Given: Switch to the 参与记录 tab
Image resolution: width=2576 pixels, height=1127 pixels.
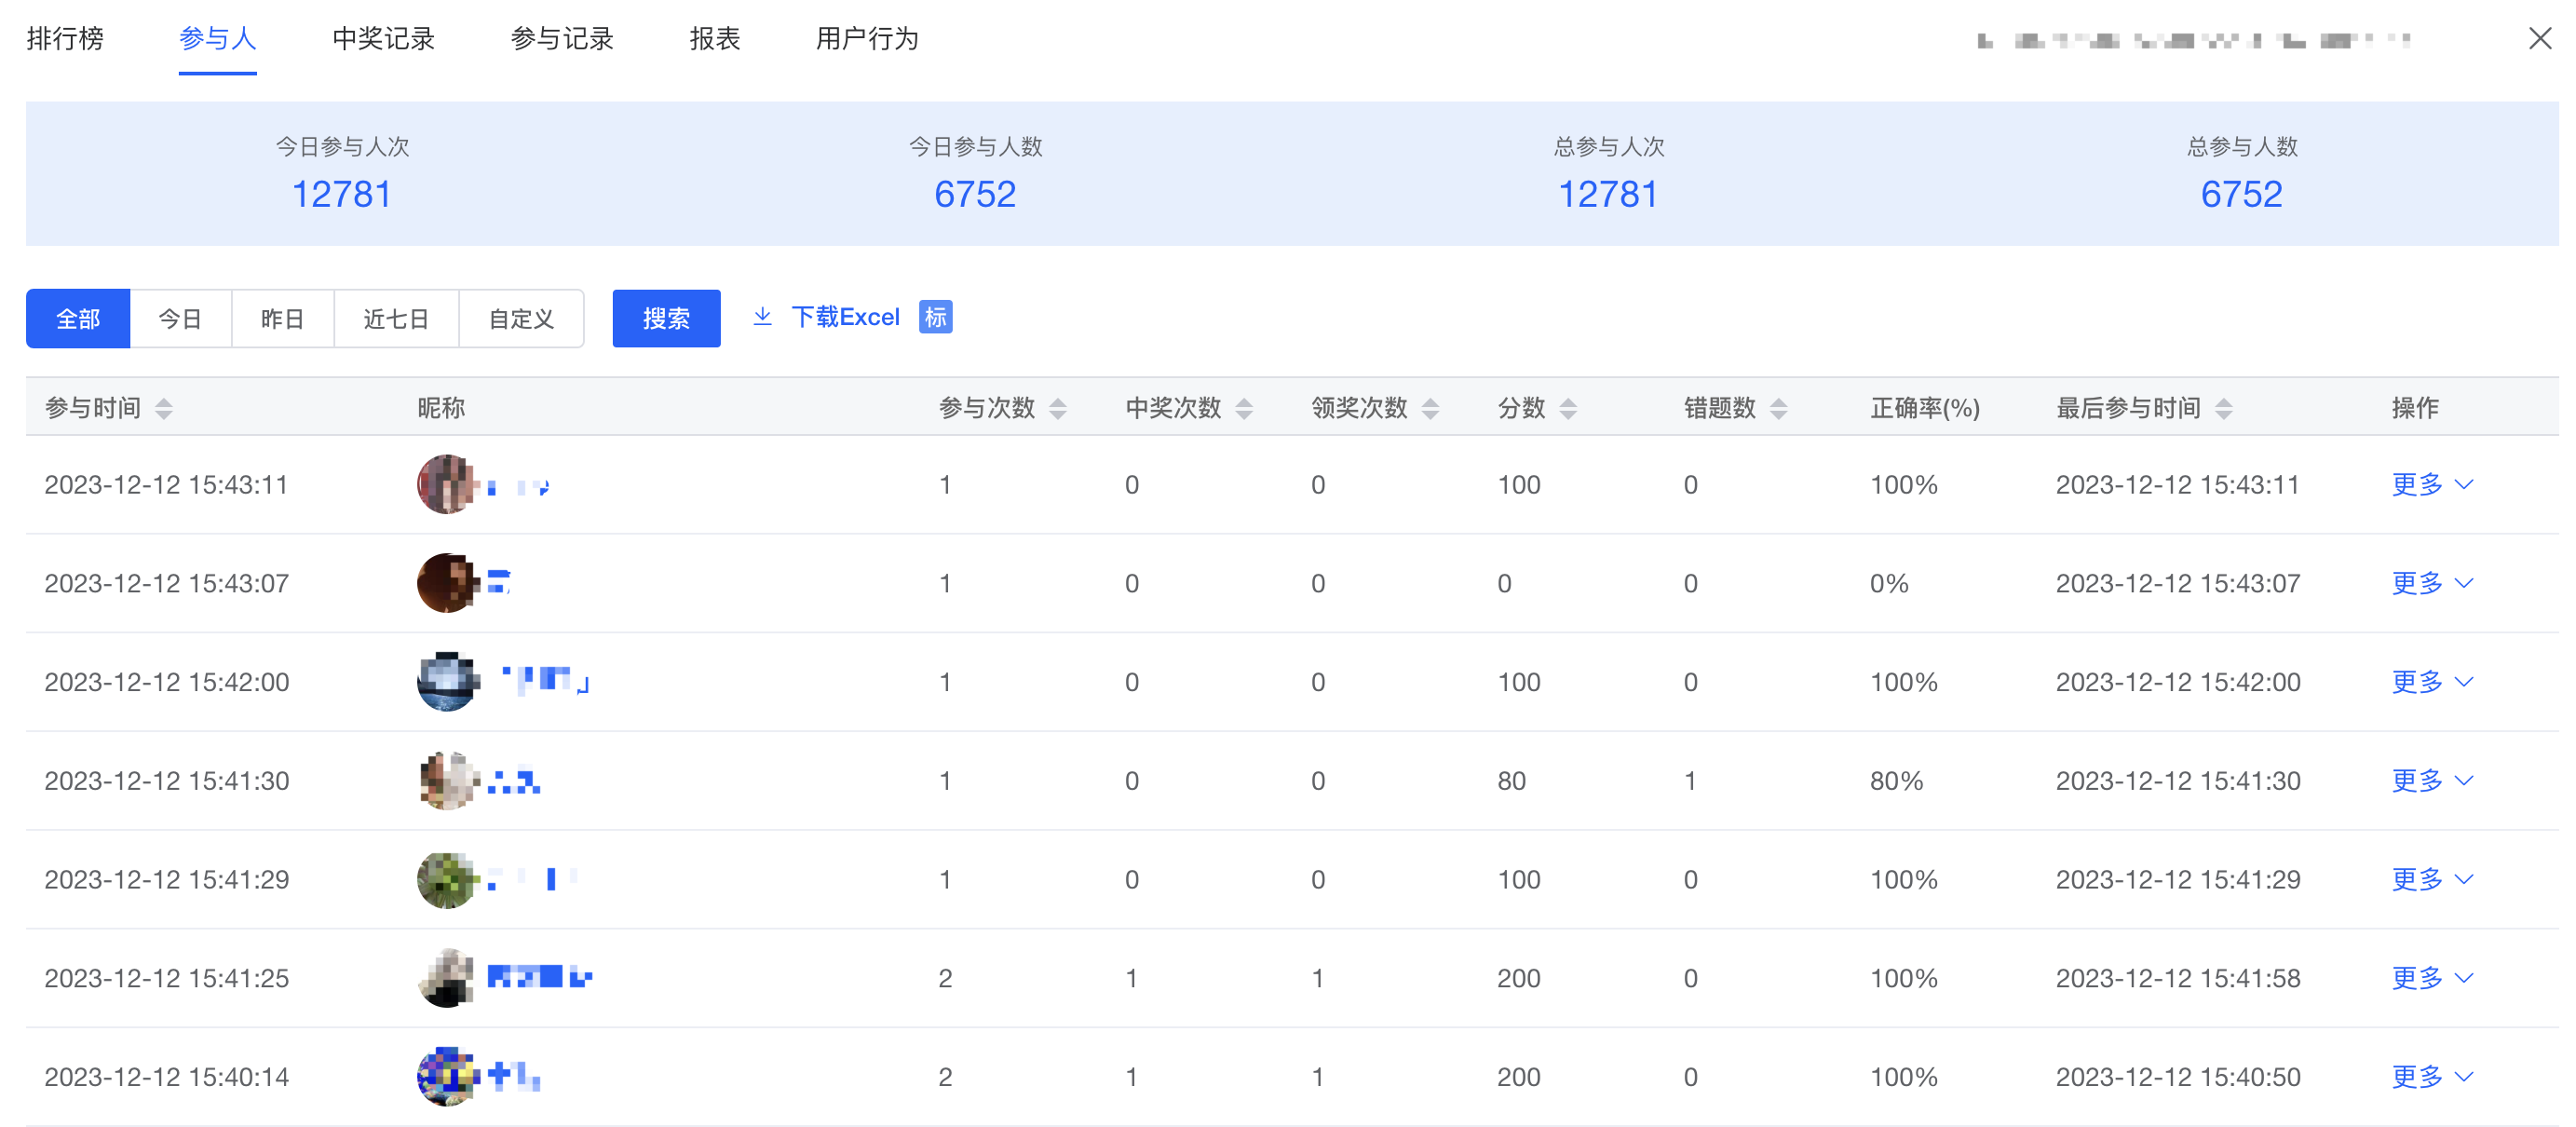Looking at the screenshot, I should [x=562, y=39].
